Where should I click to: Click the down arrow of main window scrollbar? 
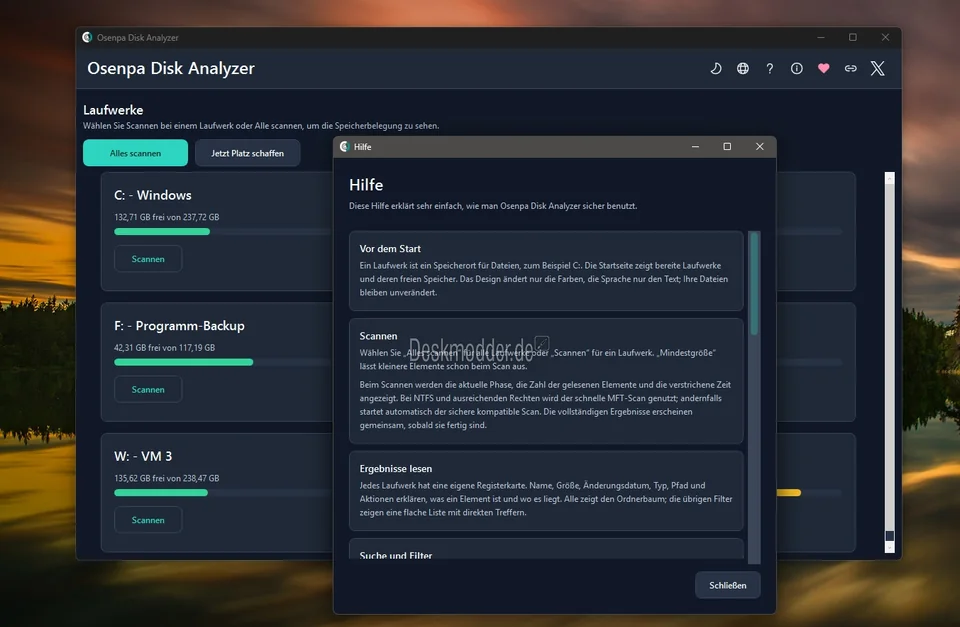[890, 548]
